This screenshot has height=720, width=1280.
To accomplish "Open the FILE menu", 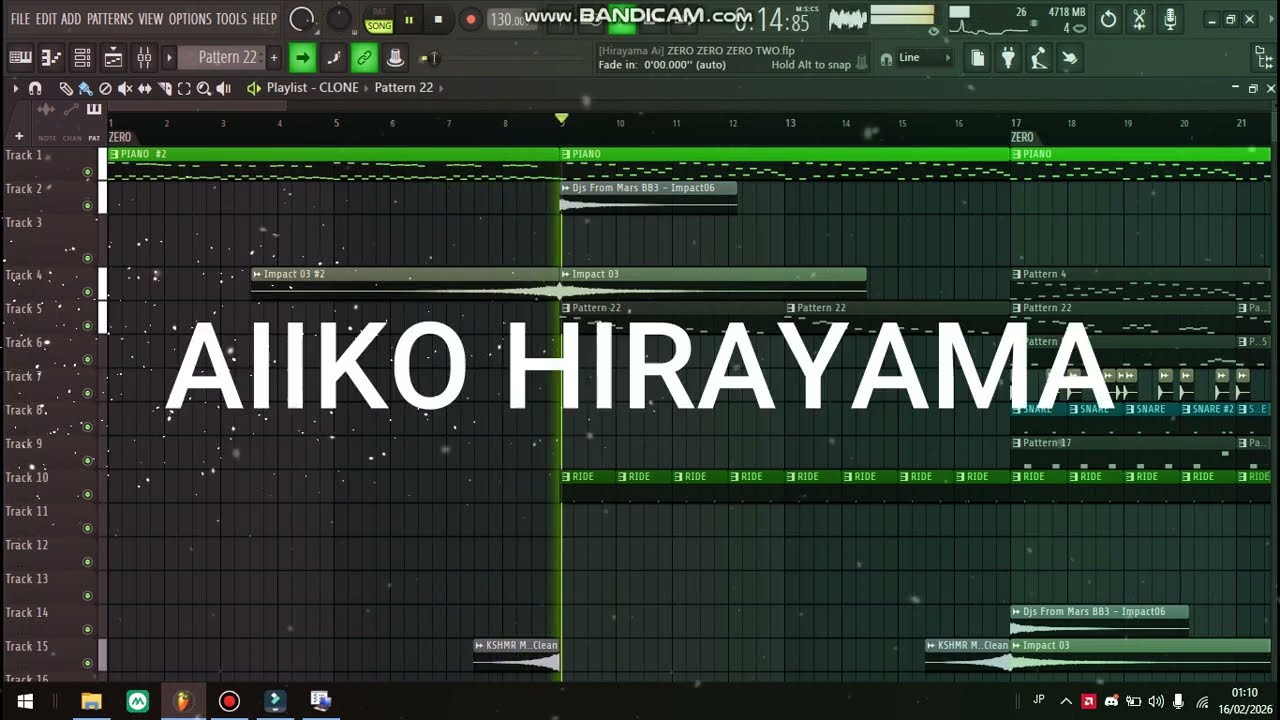I will [20, 19].
